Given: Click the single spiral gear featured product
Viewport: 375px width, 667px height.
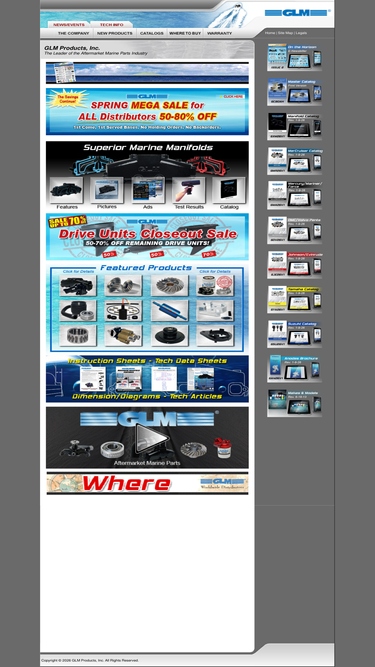Looking at the screenshot, I should point(169,285).
